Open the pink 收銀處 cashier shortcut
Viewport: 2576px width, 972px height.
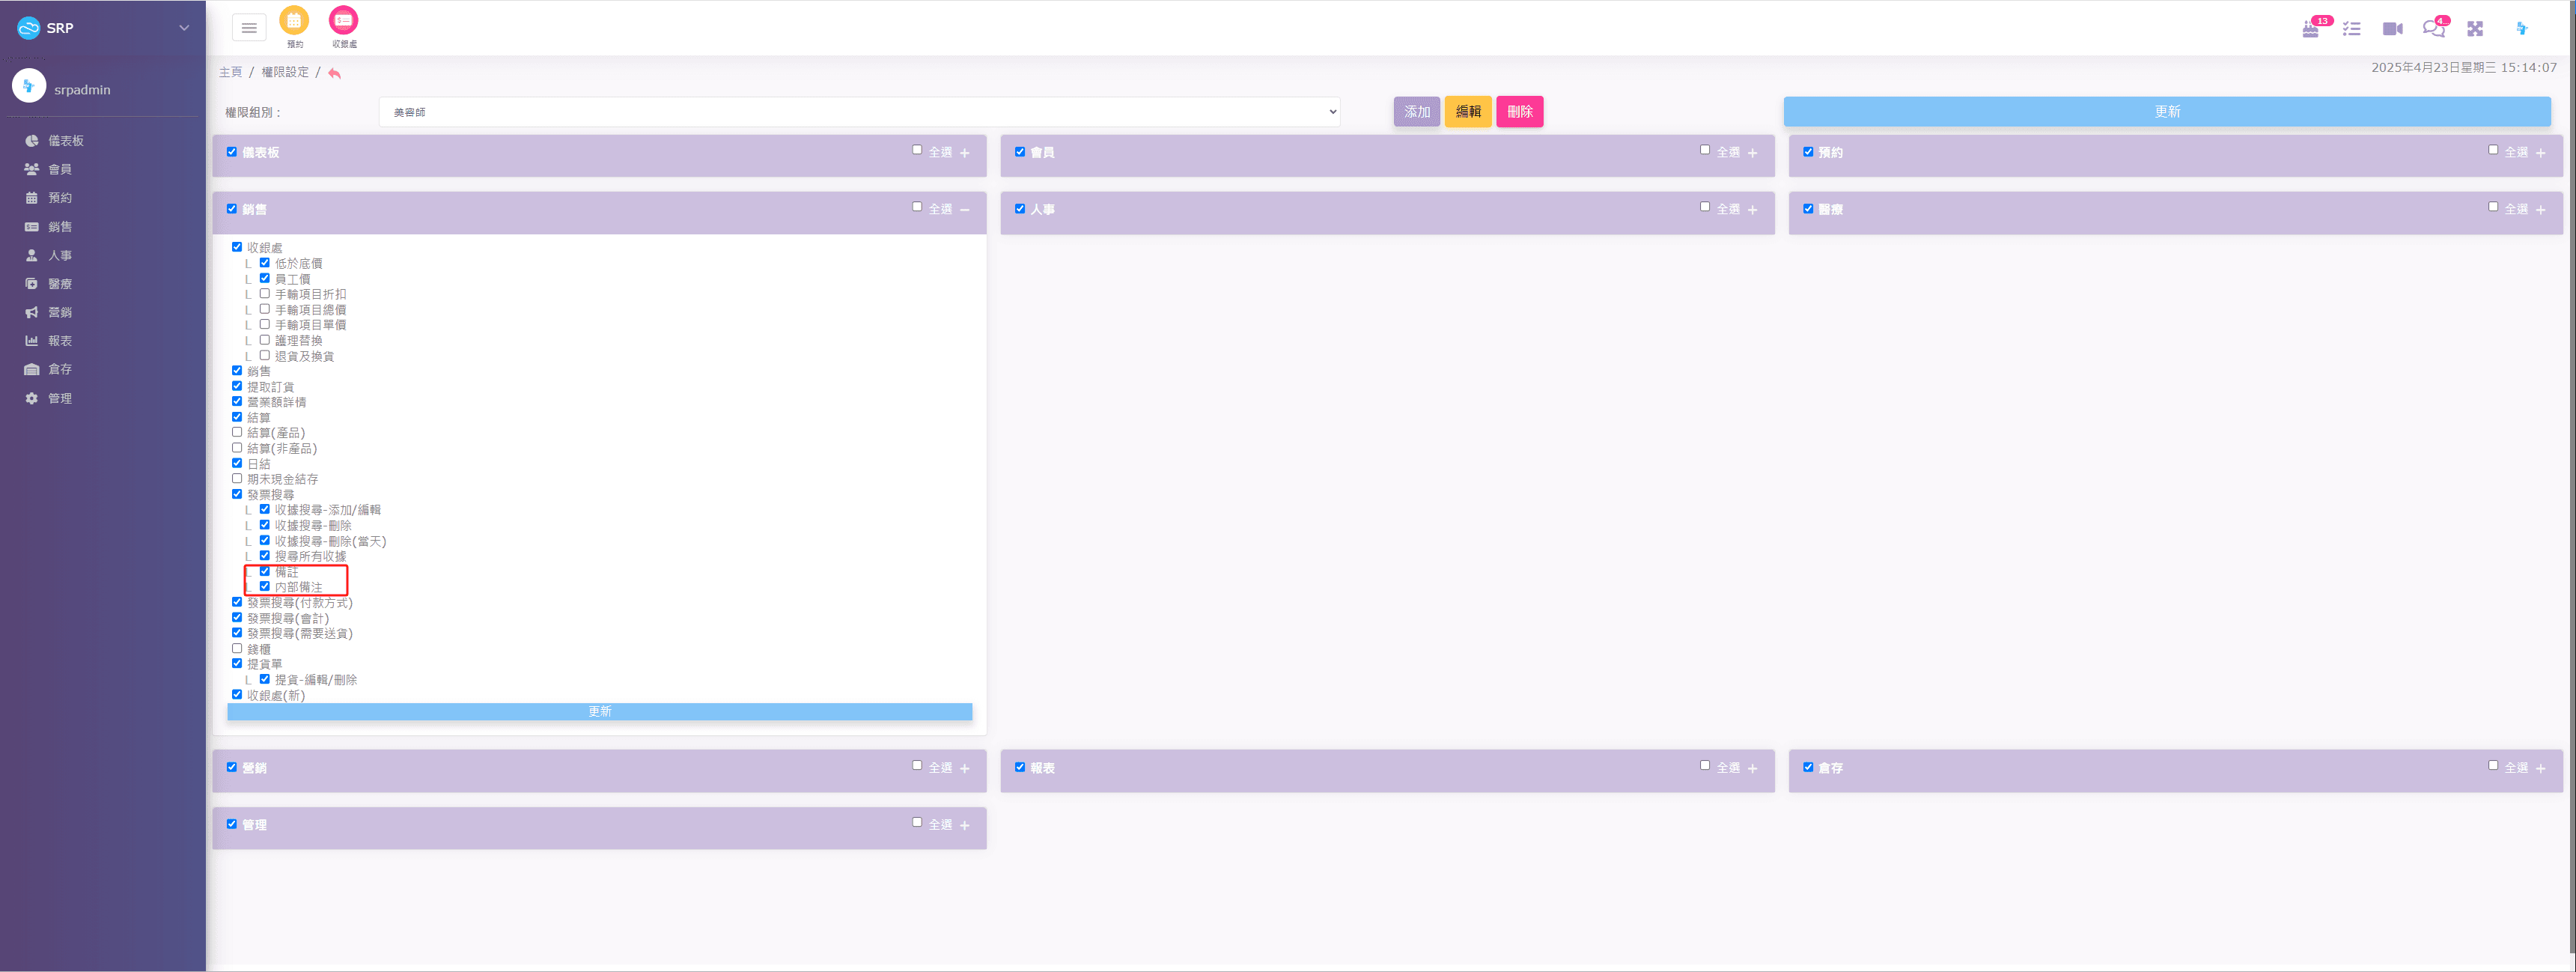pyautogui.click(x=343, y=21)
